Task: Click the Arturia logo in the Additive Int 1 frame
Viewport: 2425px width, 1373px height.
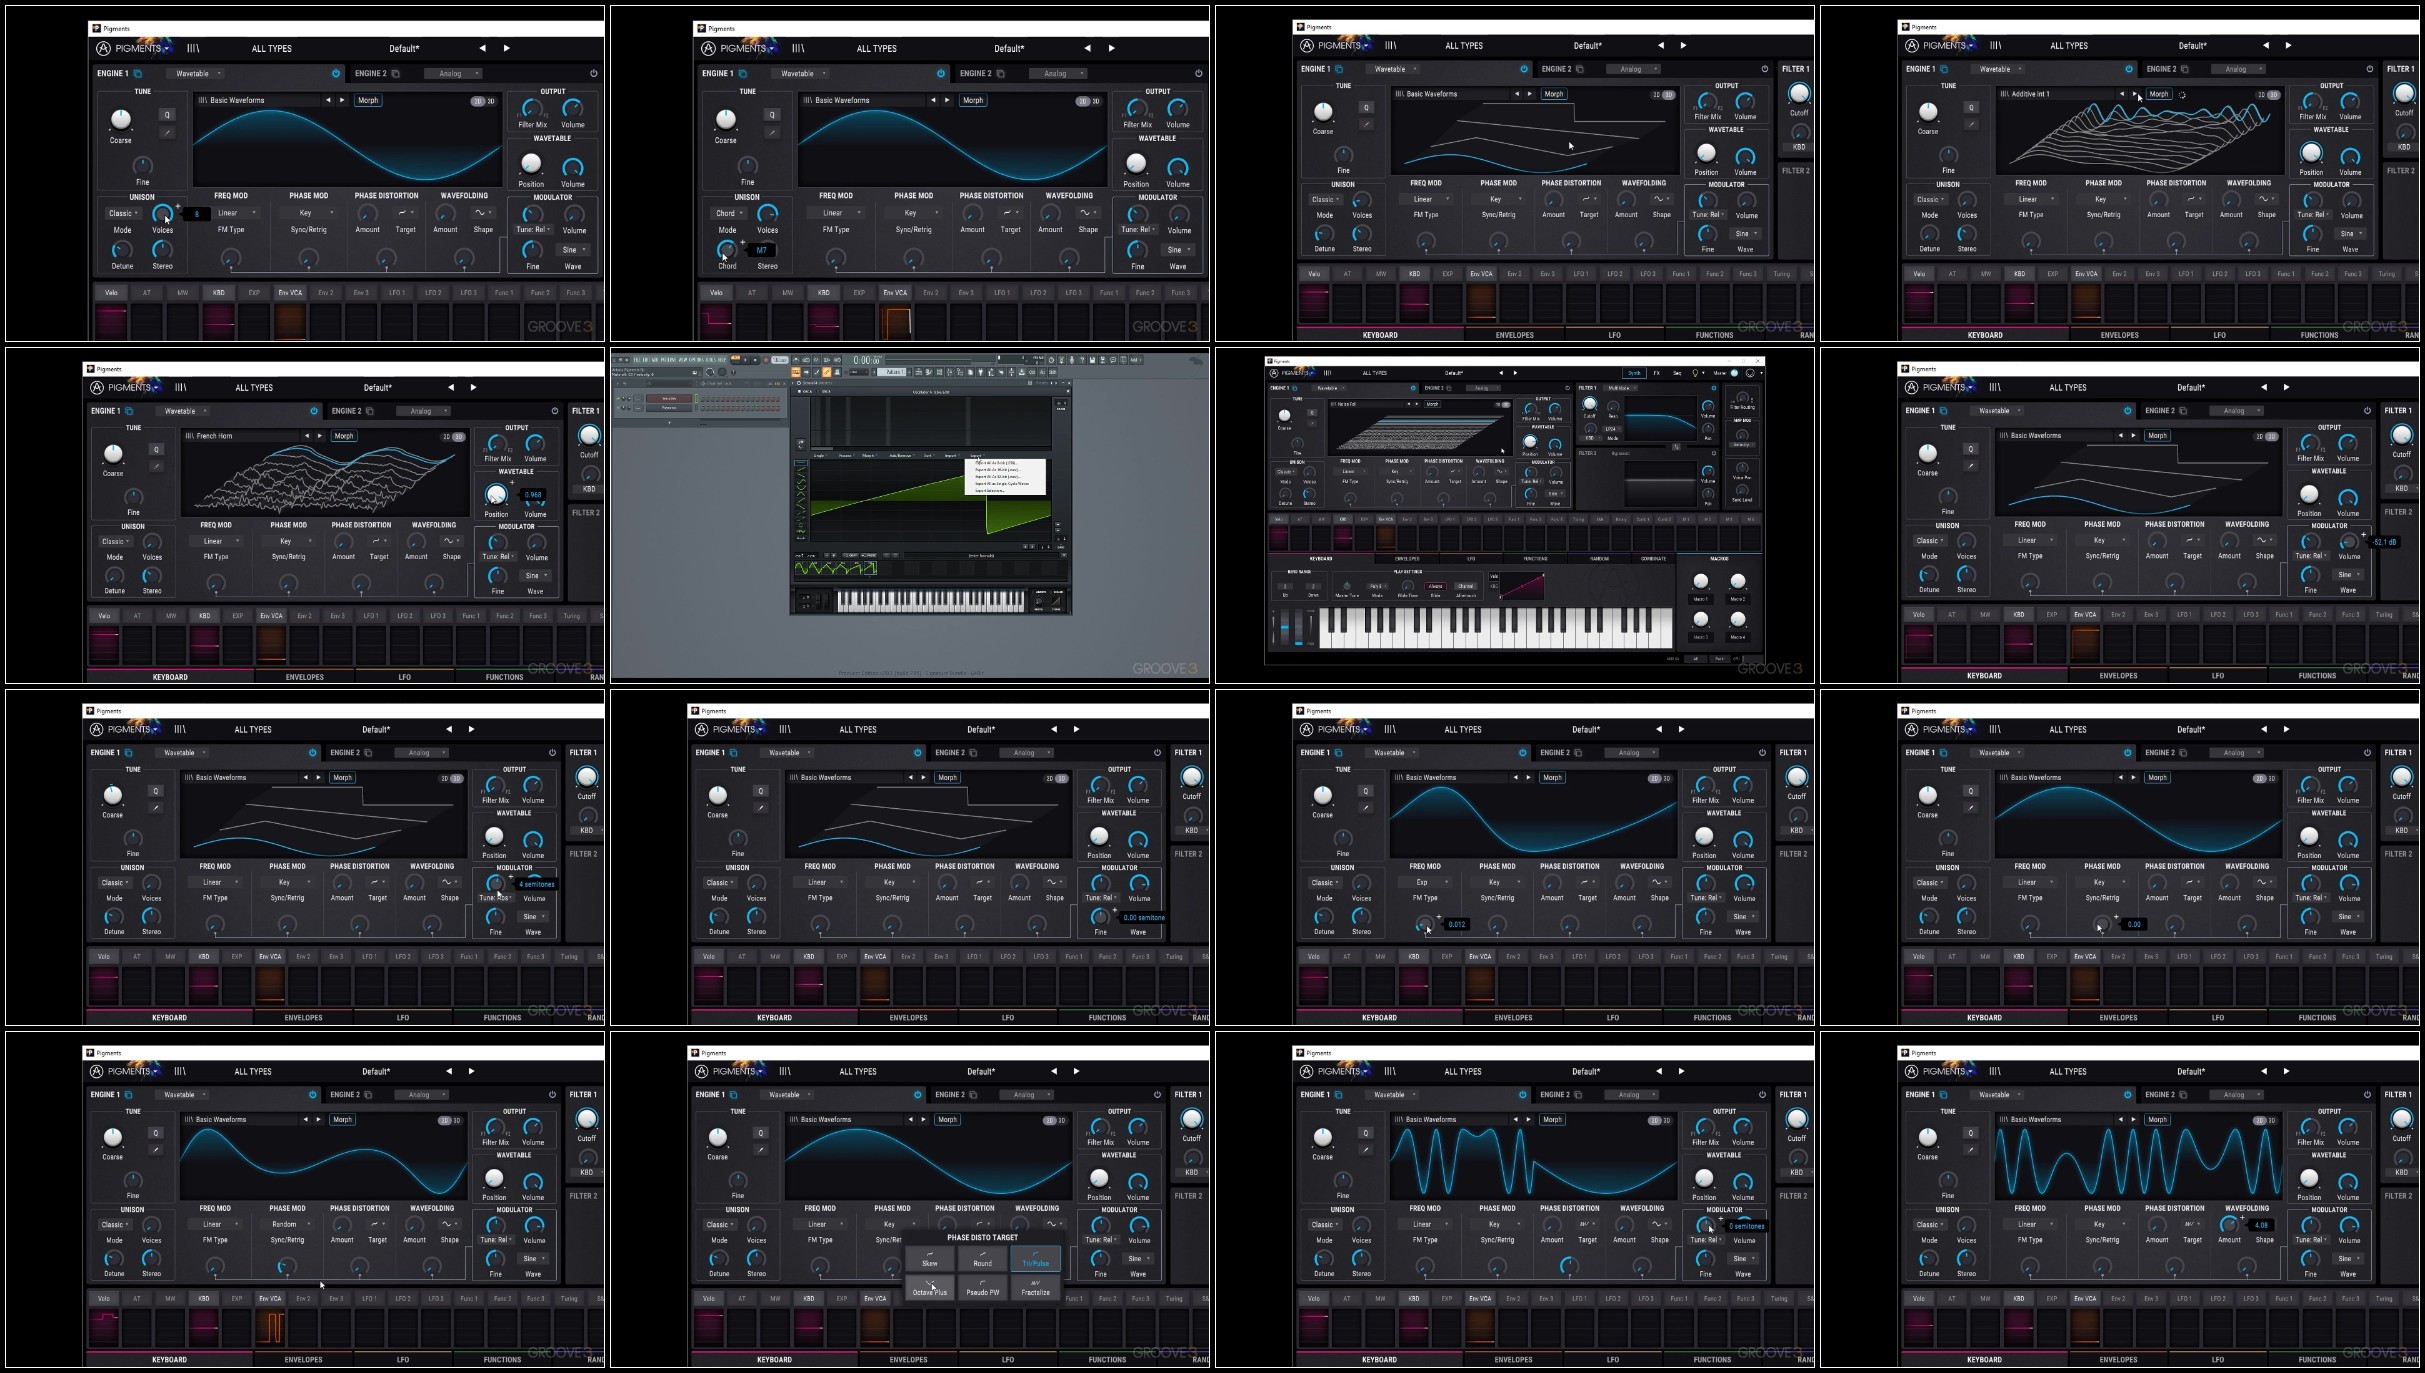Action: 1911,45
